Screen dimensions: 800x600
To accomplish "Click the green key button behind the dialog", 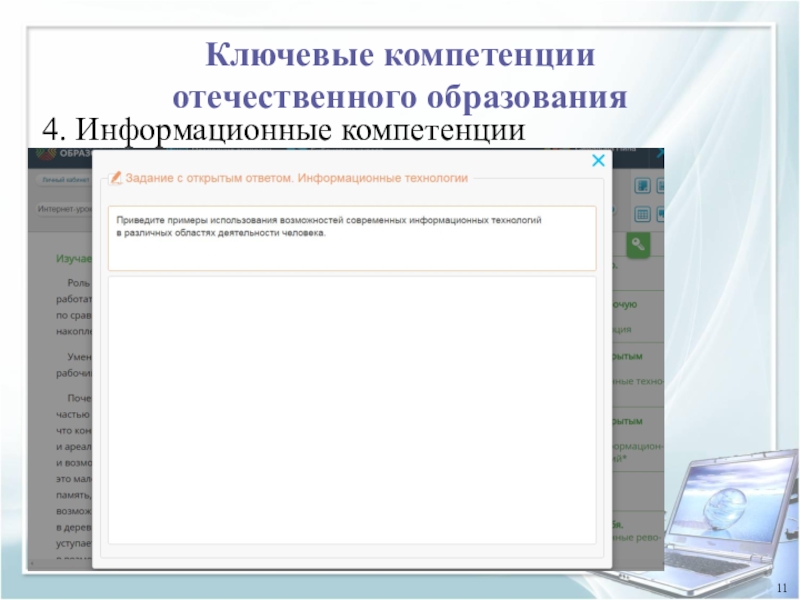I will pyautogui.click(x=638, y=245).
